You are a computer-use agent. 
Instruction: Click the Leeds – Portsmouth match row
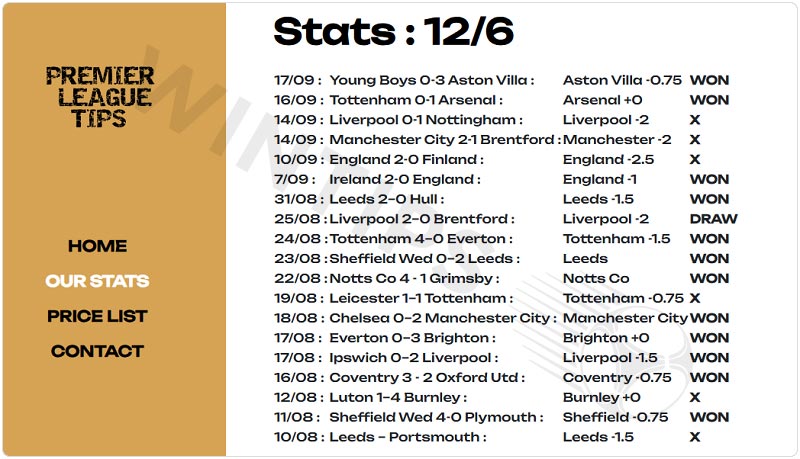[x=407, y=437]
